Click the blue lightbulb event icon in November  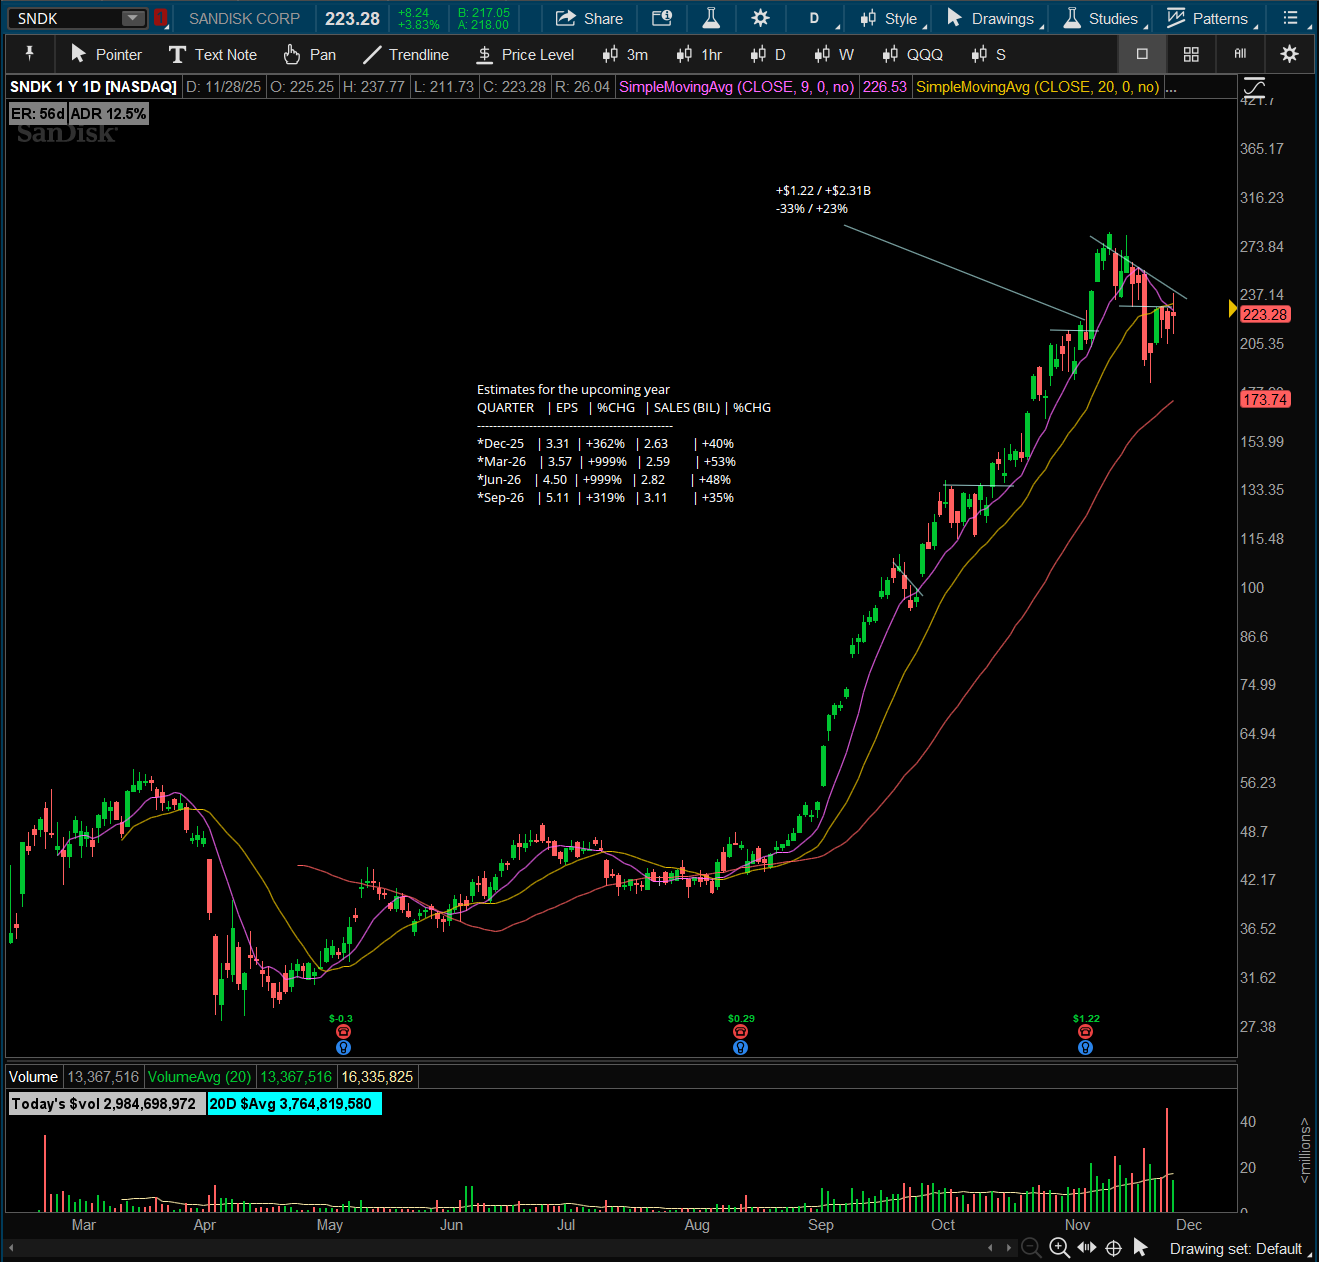pos(1085,1048)
